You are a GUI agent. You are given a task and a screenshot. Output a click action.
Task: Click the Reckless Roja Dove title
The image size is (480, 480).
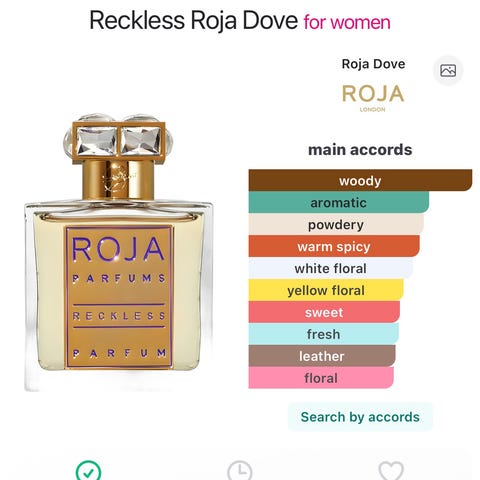pos(193,20)
